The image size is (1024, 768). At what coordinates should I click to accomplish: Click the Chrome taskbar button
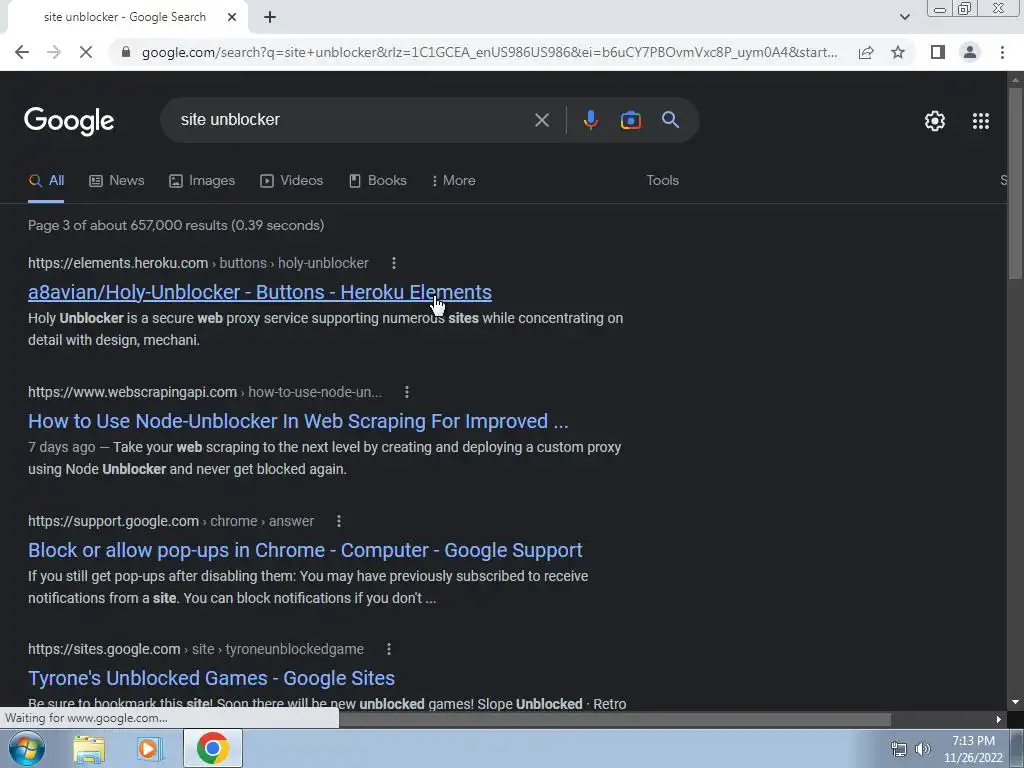(212, 748)
